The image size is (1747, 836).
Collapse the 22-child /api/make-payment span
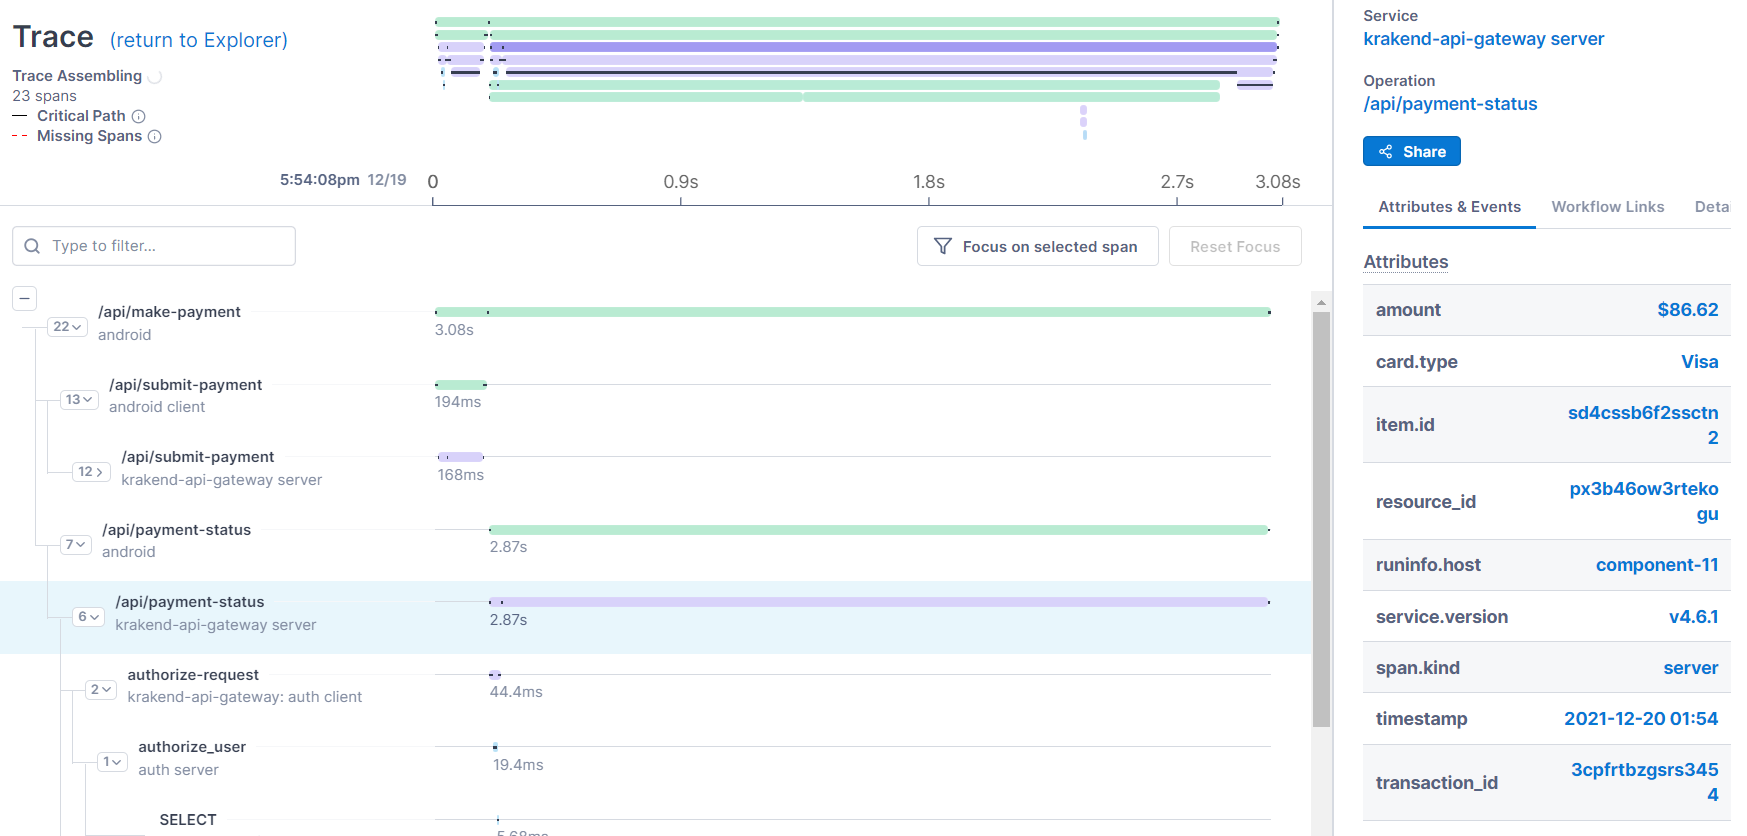tap(67, 327)
